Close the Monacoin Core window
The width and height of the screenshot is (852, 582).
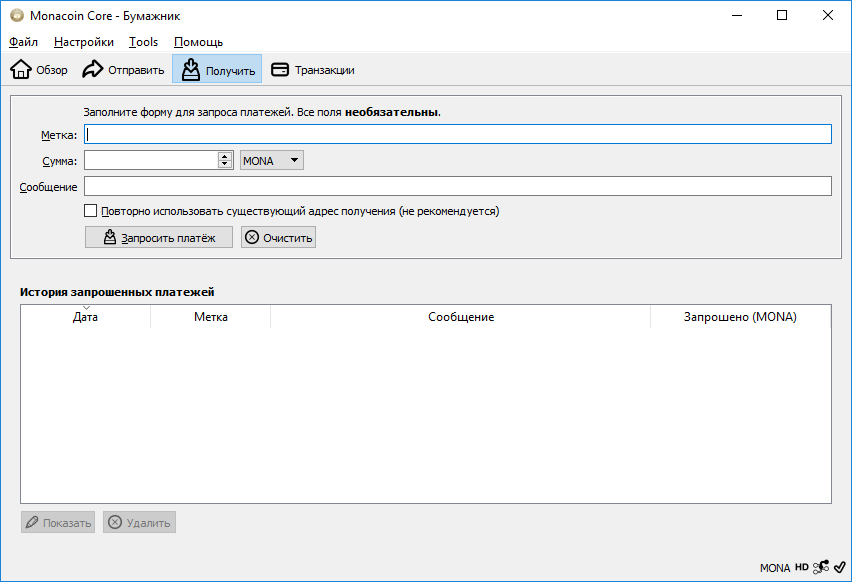point(828,15)
